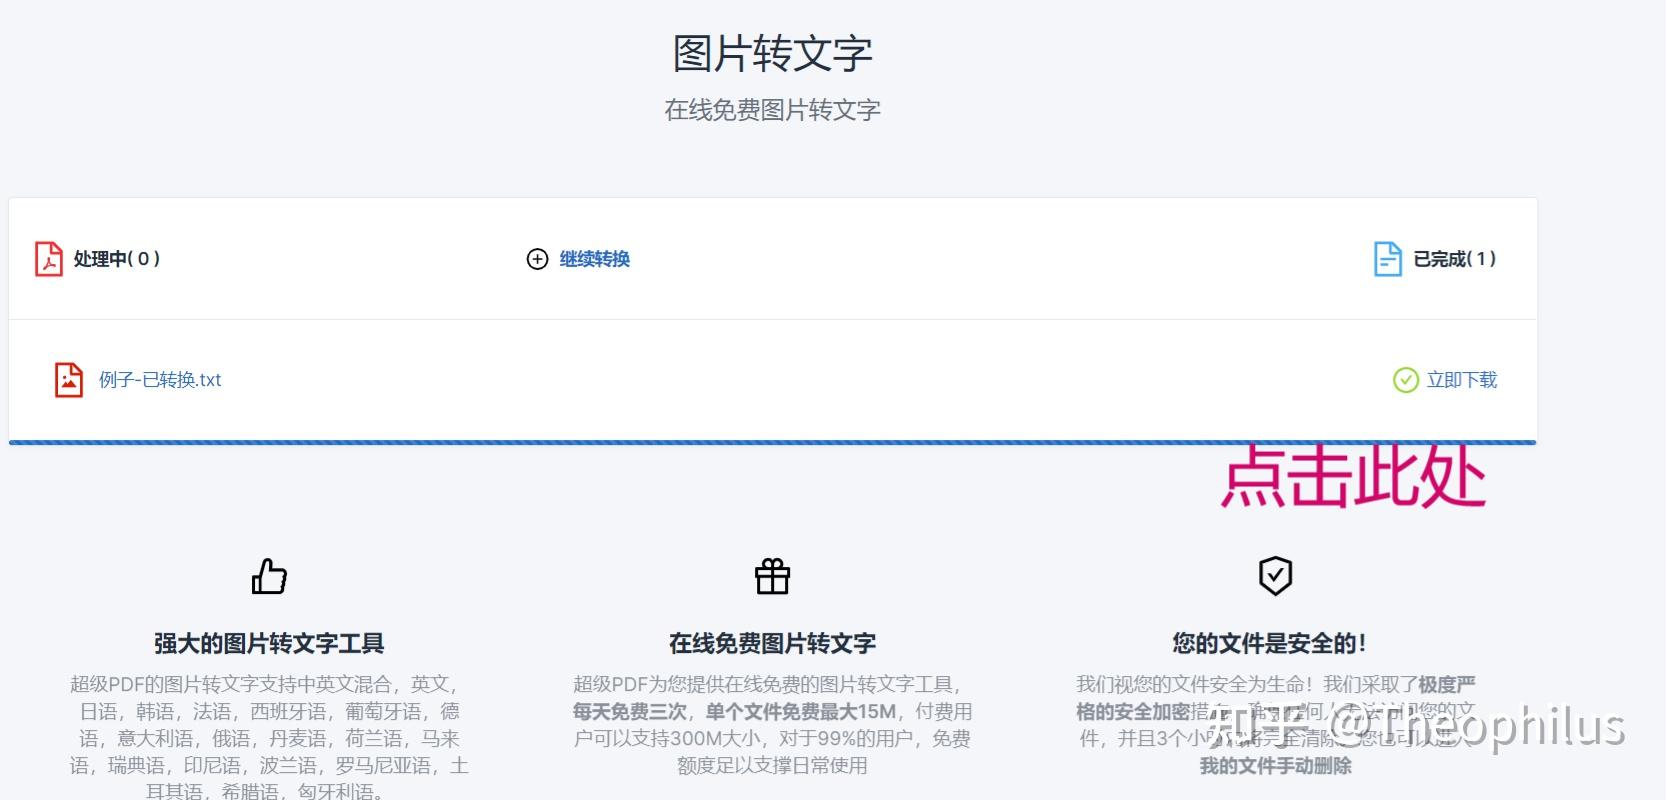Click heading 强大的图片转文字工具
This screenshot has width=1666, height=800.
click(269, 643)
